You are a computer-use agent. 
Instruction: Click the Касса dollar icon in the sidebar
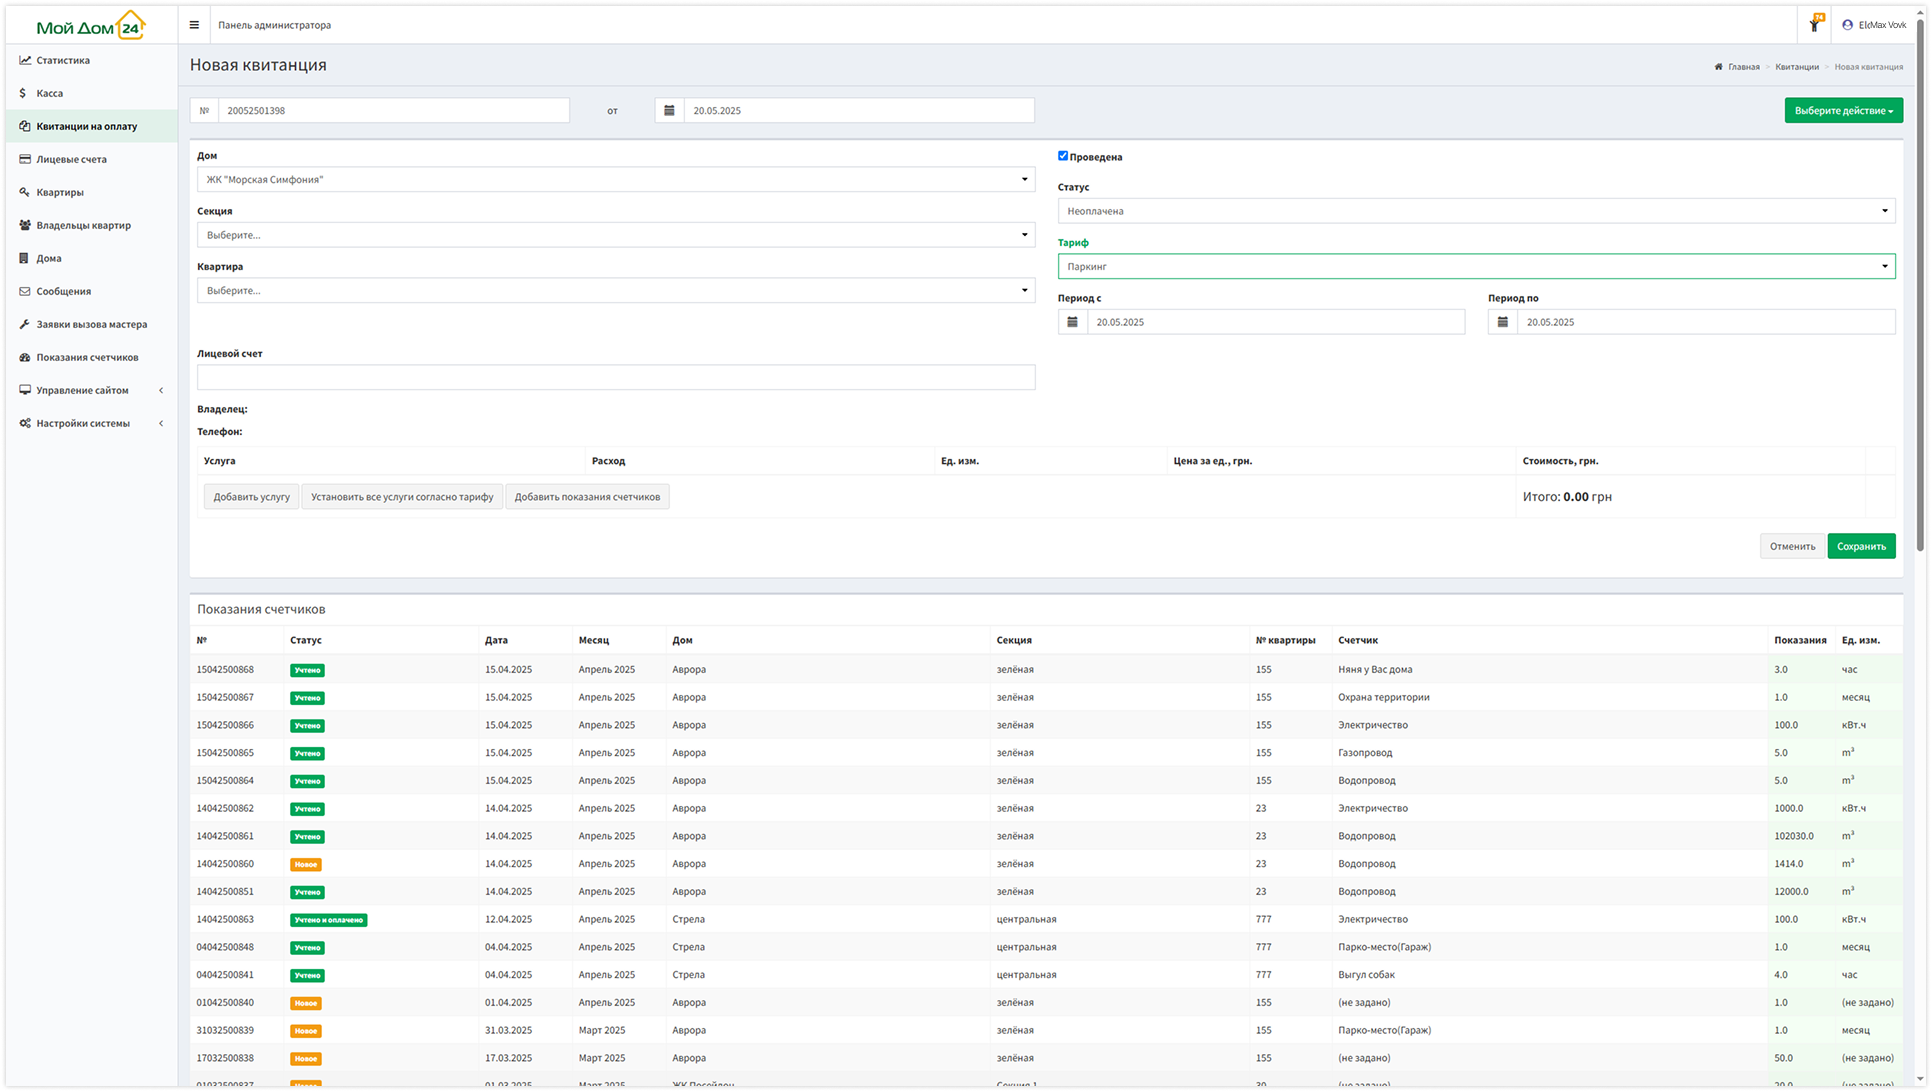pyautogui.click(x=24, y=93)
